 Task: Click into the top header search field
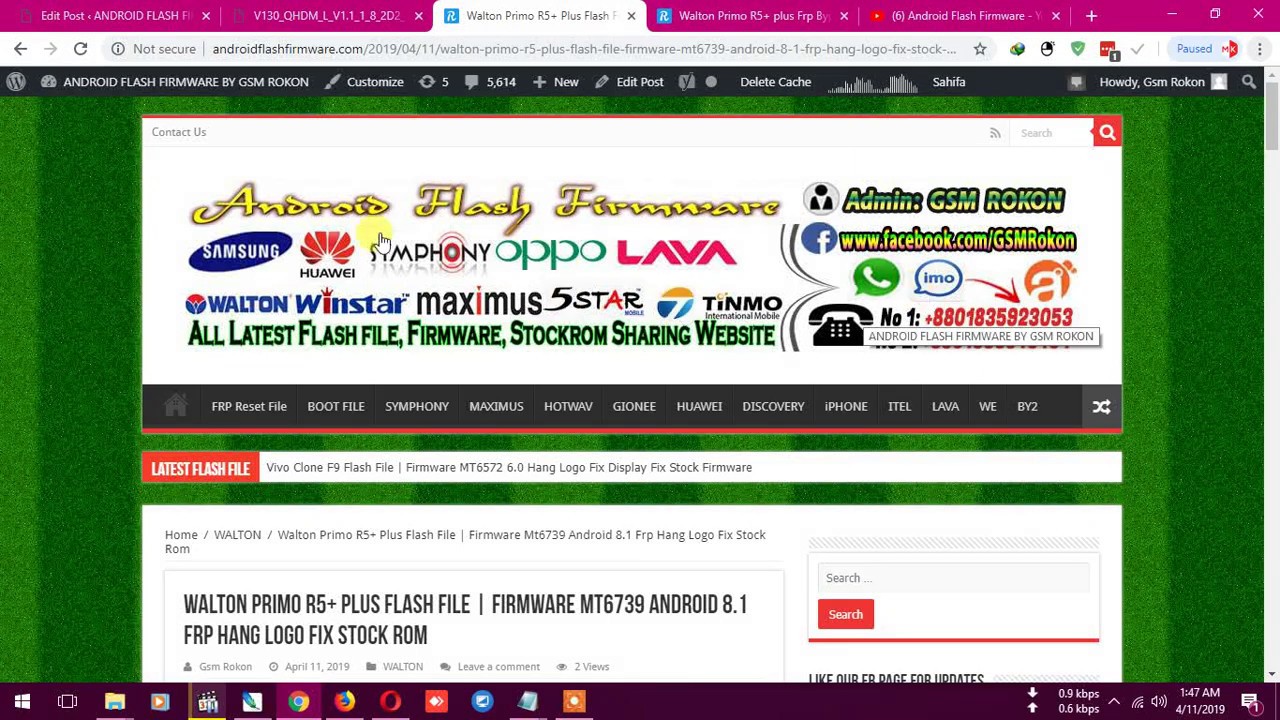click(x=1050, y=132)
